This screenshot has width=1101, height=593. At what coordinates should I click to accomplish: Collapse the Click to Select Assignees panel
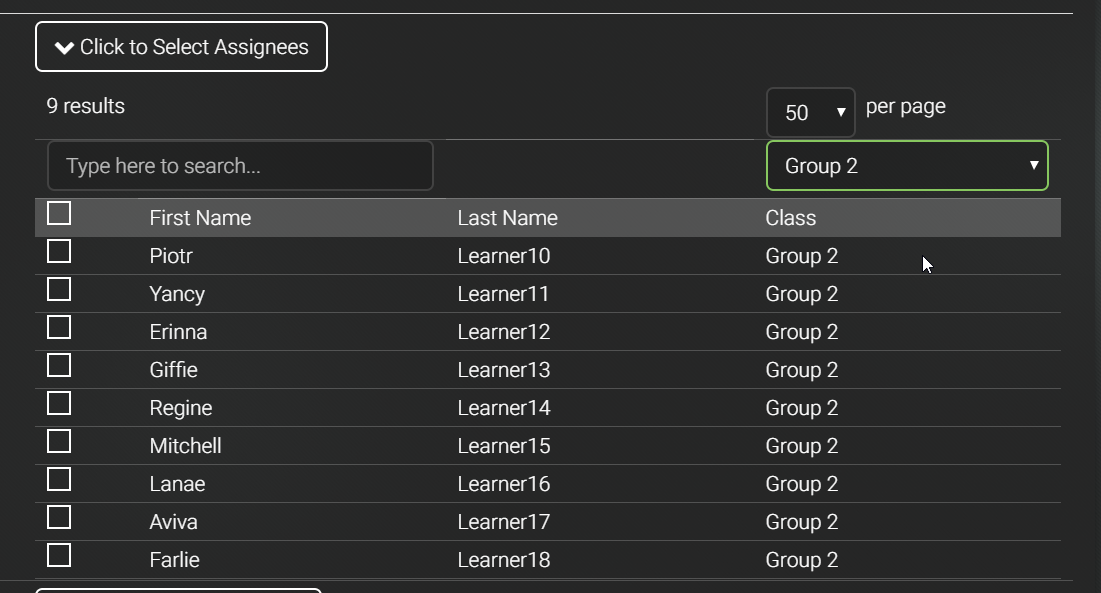[x=181, y=46]
